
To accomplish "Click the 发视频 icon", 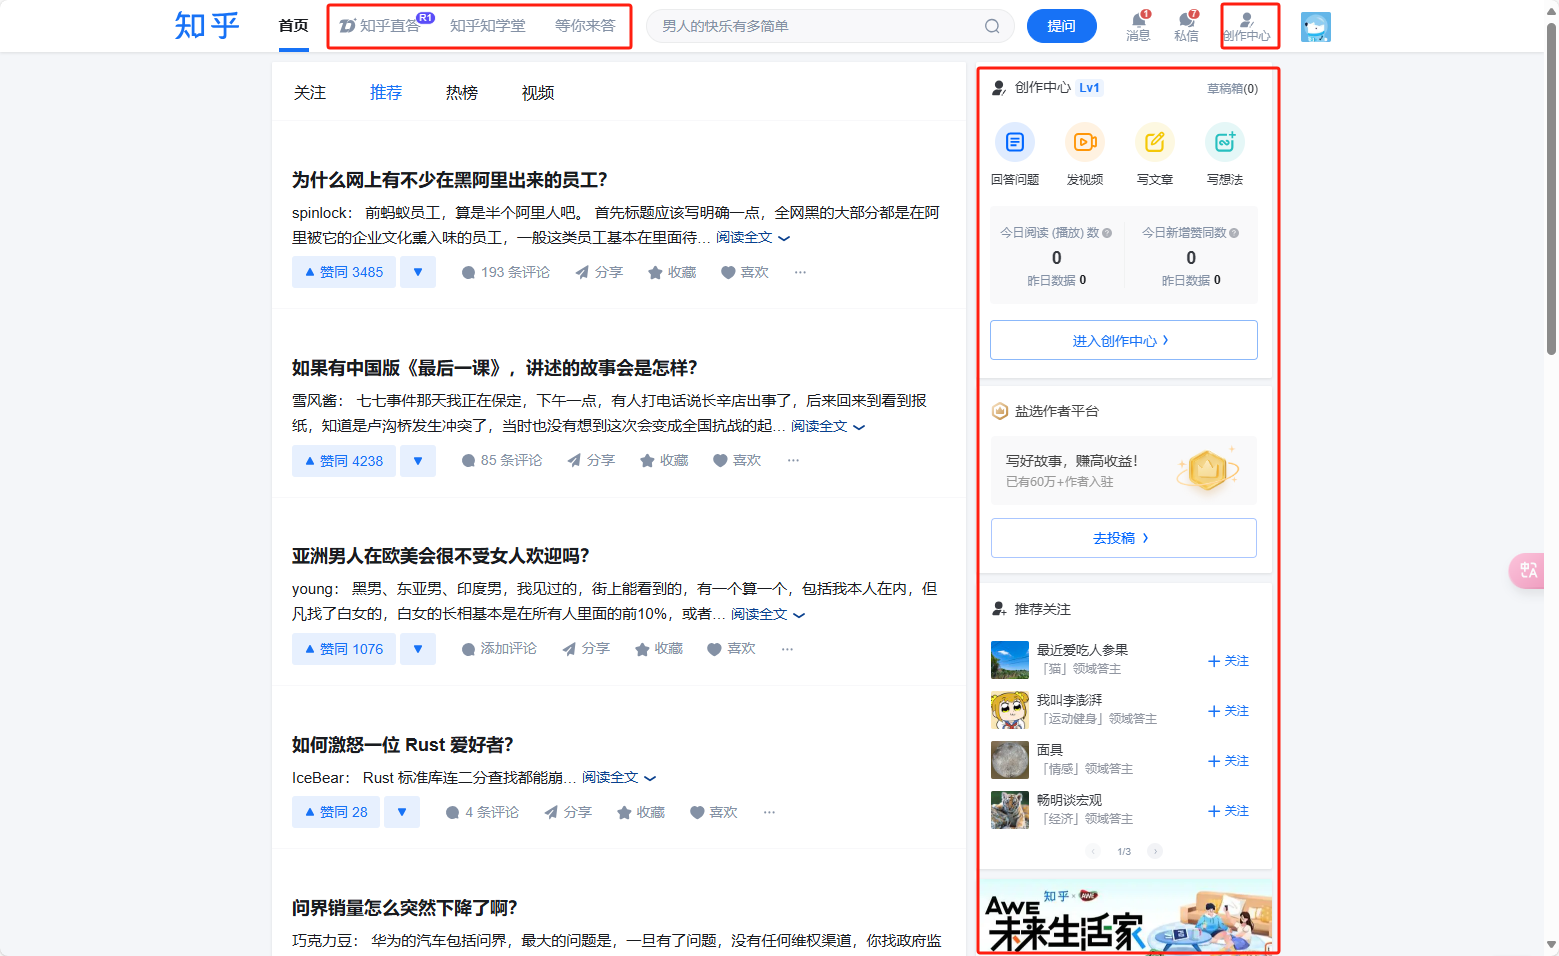I will pos(1085,142).
